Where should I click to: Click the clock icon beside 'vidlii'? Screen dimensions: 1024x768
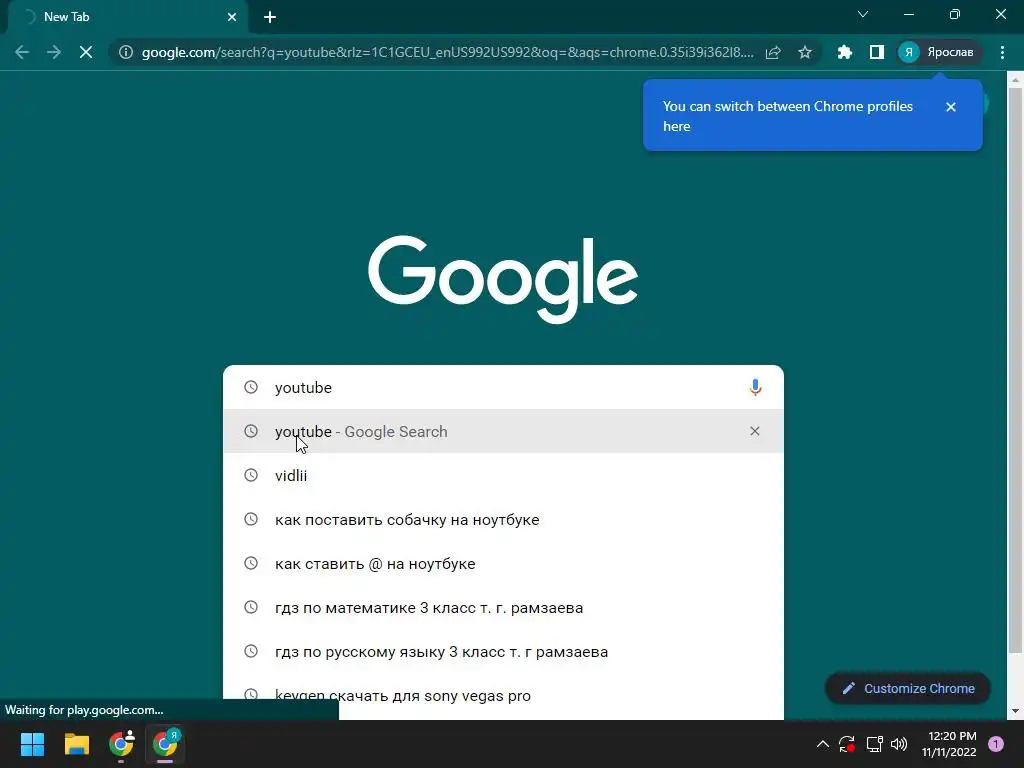point(251,475)
